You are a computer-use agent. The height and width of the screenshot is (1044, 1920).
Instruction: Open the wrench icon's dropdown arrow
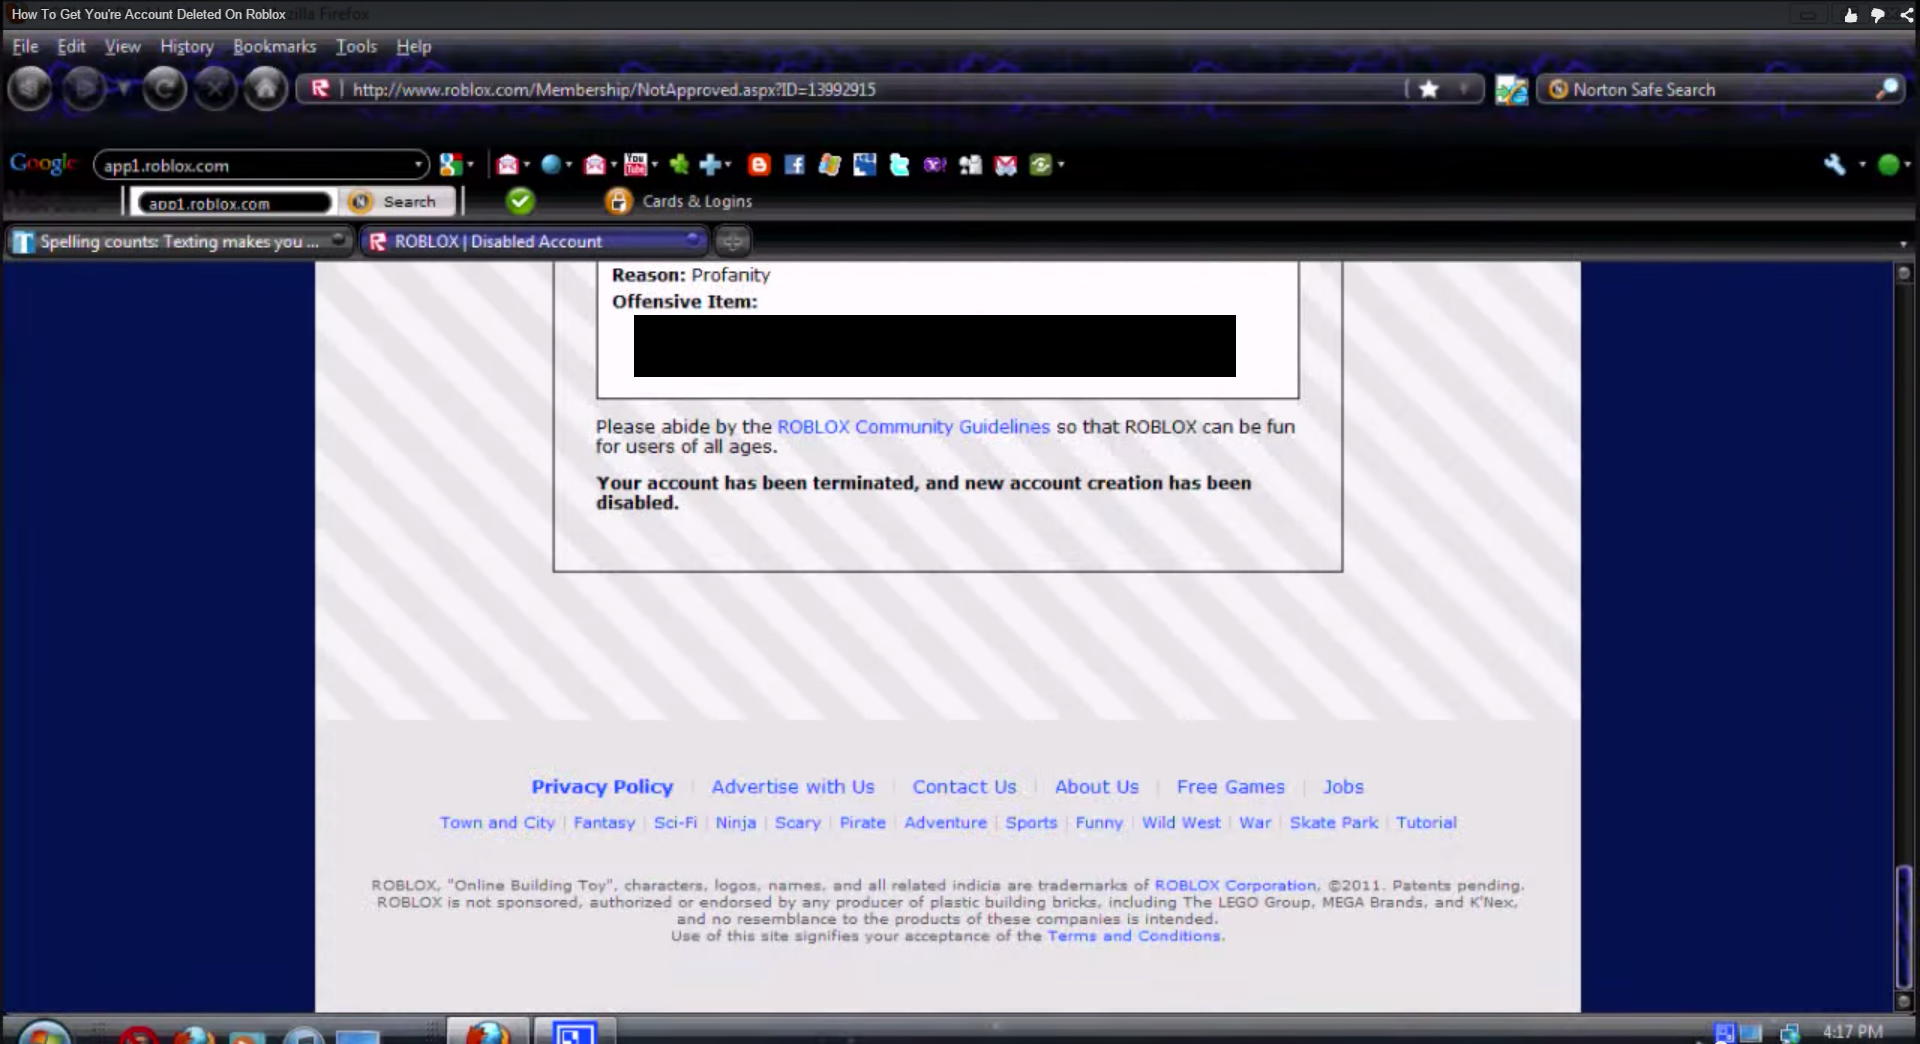(1862, 164)
